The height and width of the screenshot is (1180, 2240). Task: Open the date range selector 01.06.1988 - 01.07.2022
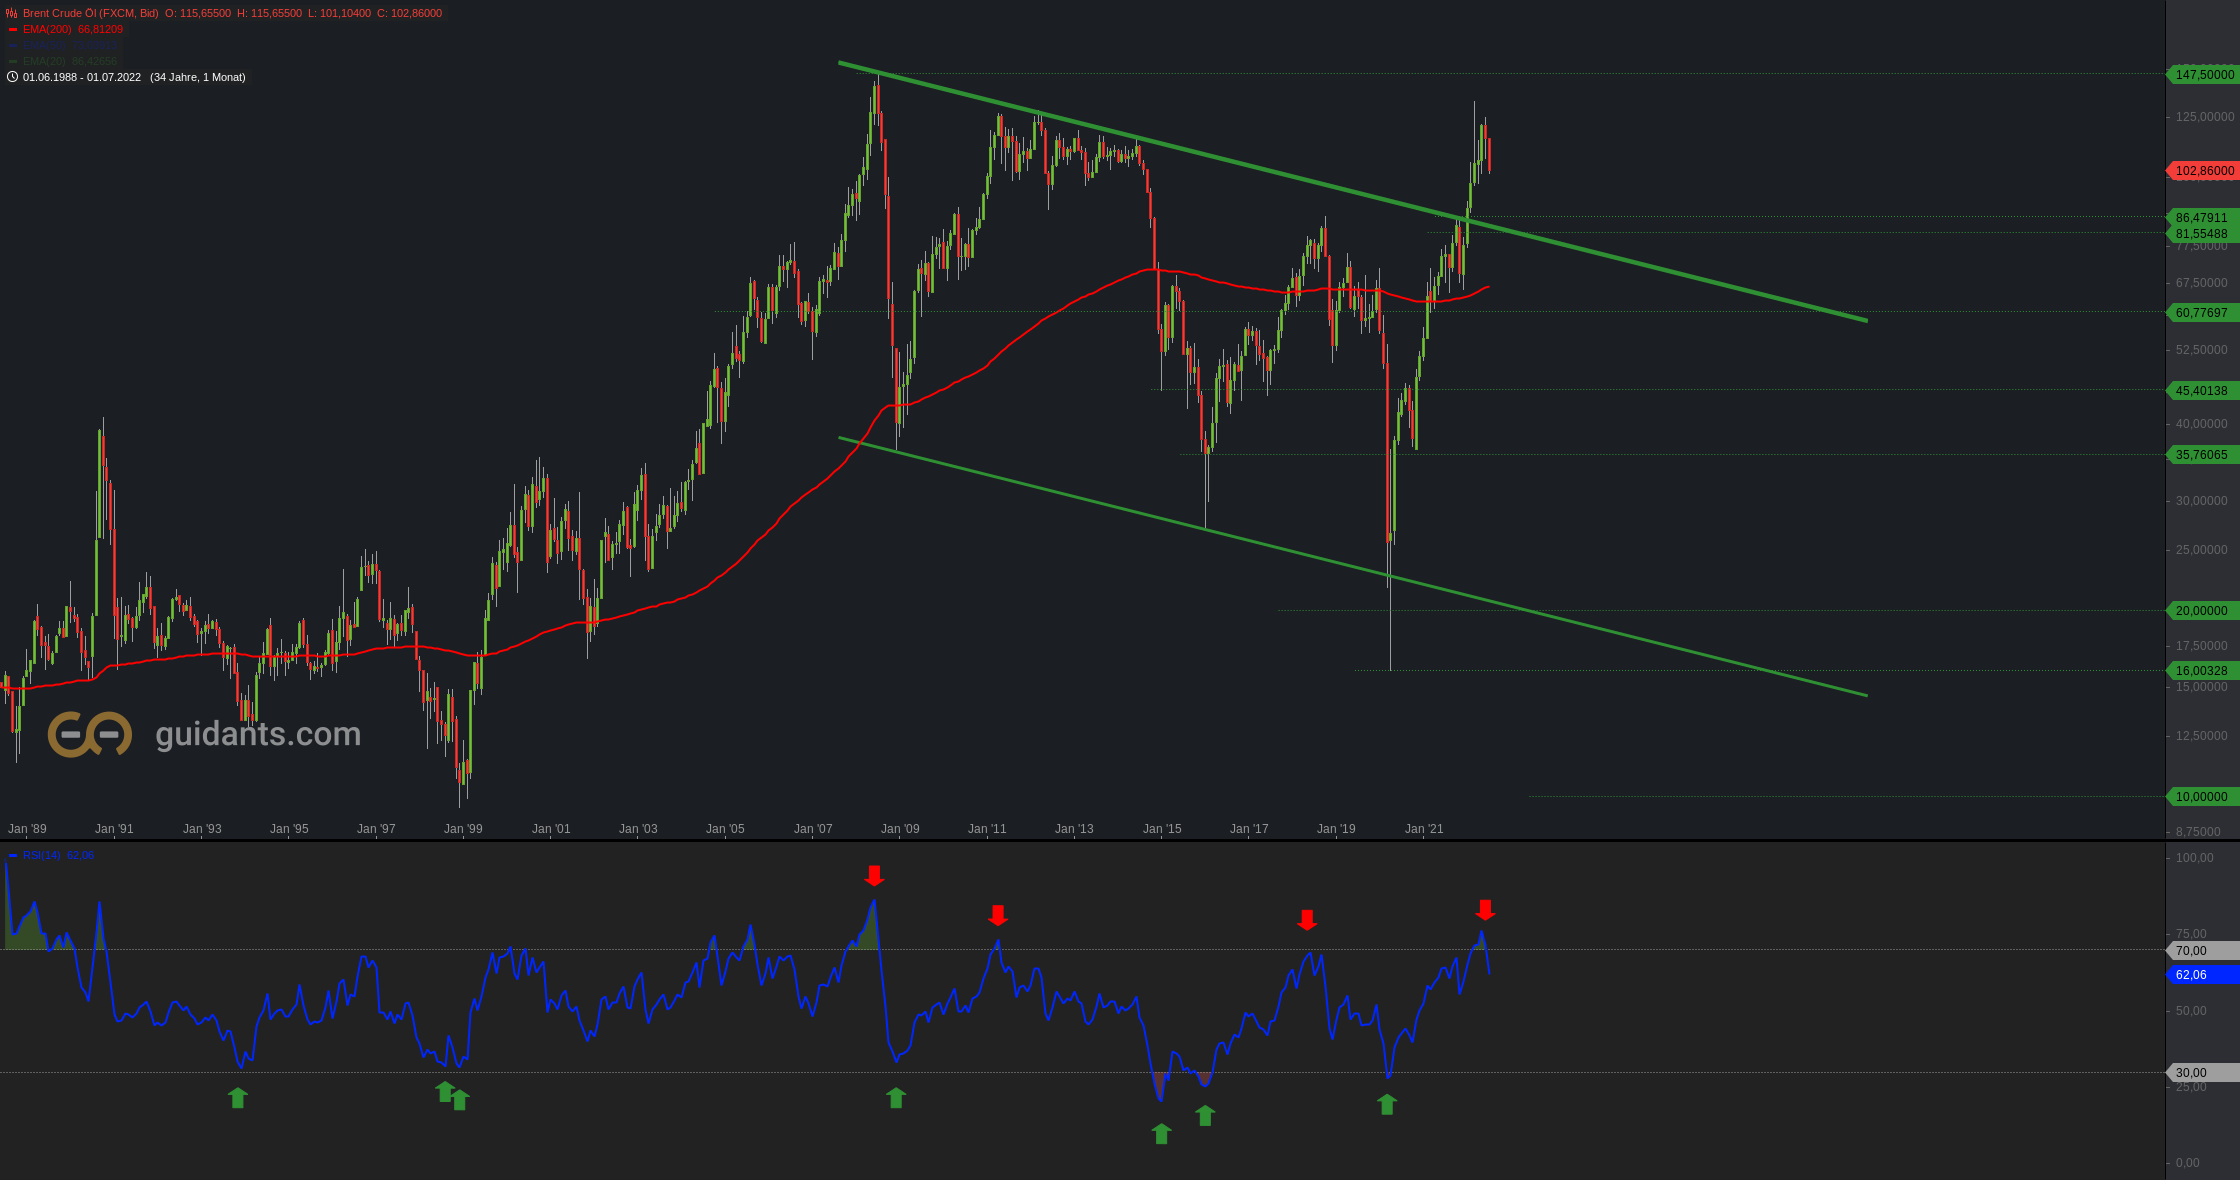[x=82, y=77]
